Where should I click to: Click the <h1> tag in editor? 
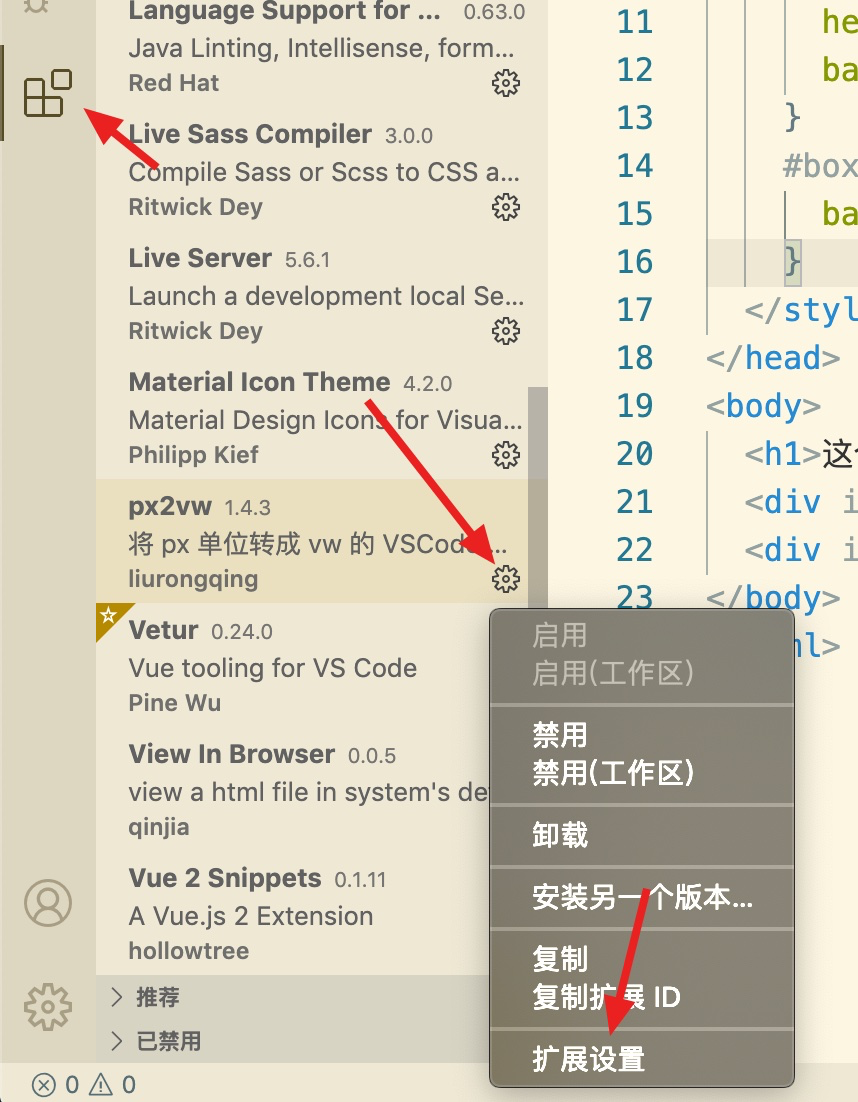coord(783,454)
